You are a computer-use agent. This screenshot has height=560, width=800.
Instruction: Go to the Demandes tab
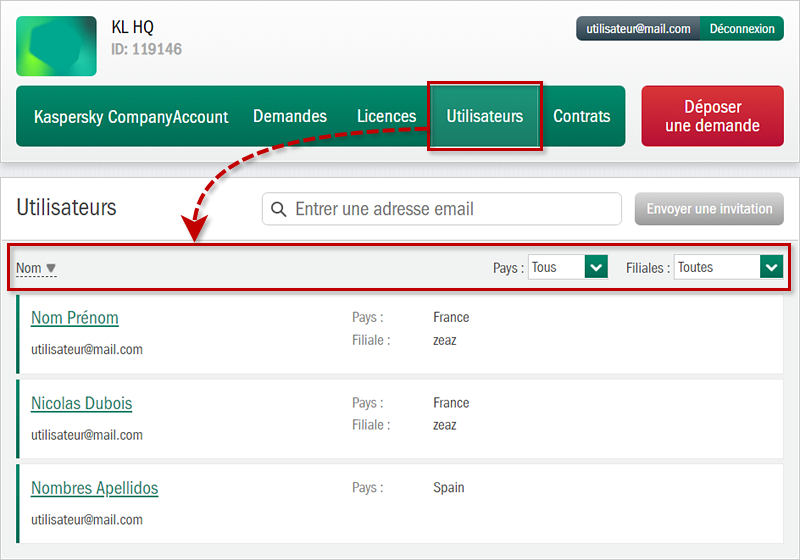(290, 116)
